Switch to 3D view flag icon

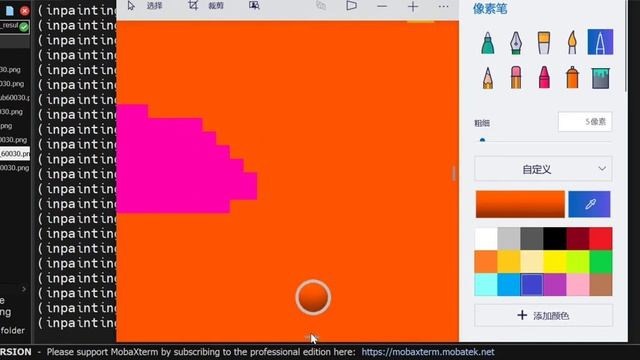351,6
